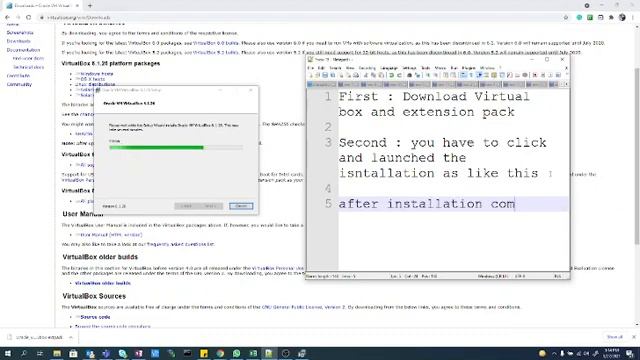
Task: Open Technical docs sidebar link
Action: 28,67
